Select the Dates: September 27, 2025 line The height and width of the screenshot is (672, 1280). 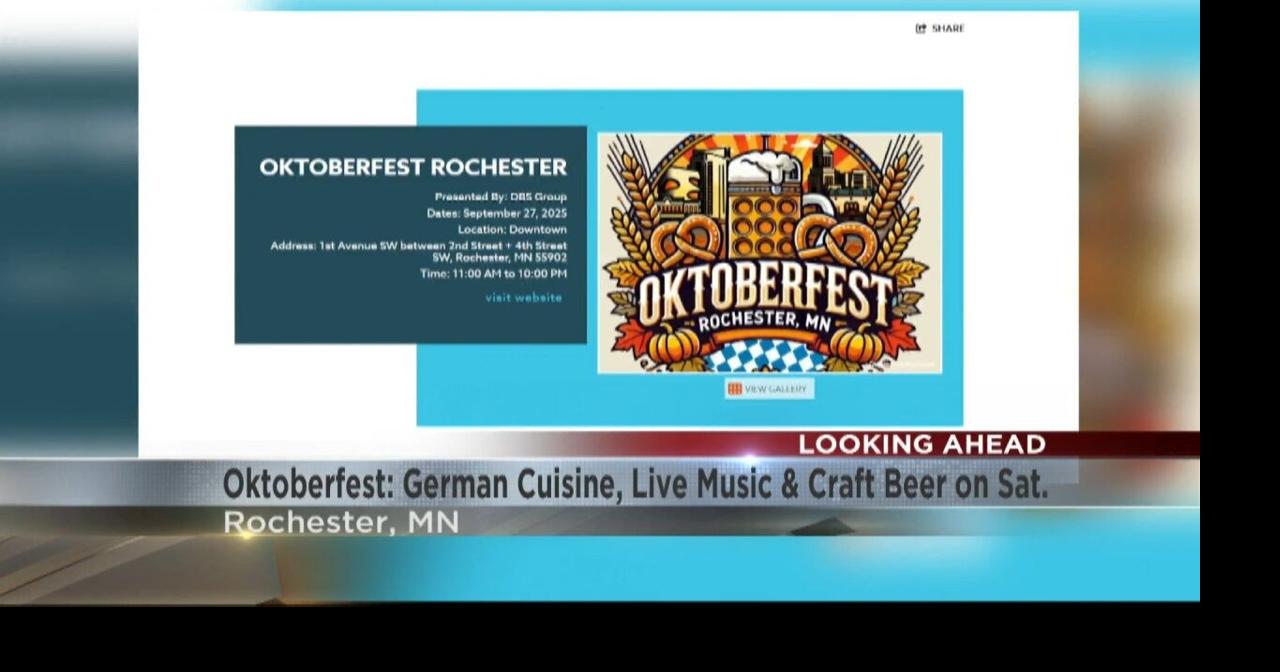click(497, 213)
